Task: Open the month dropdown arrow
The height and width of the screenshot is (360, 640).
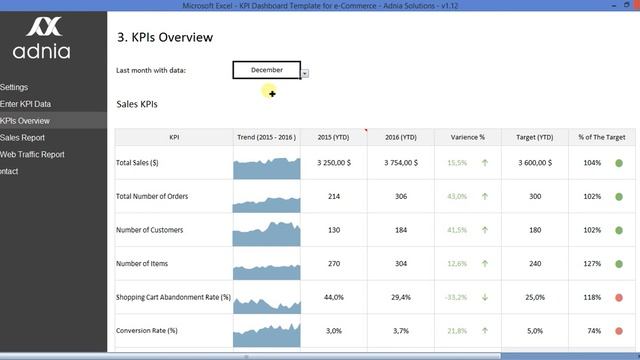Action: coord(305,73)
